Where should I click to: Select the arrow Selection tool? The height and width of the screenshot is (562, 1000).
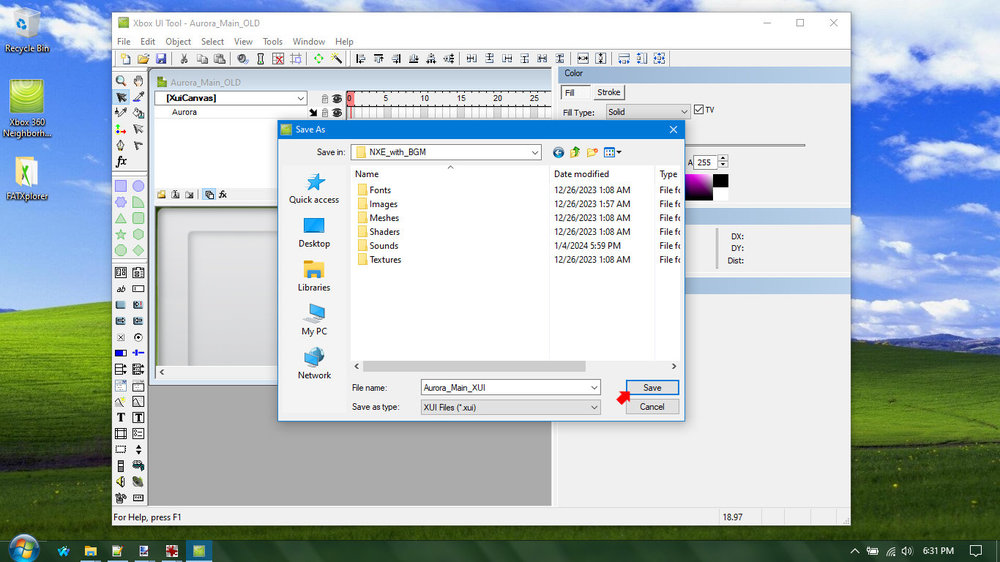[x=121, y=97]
